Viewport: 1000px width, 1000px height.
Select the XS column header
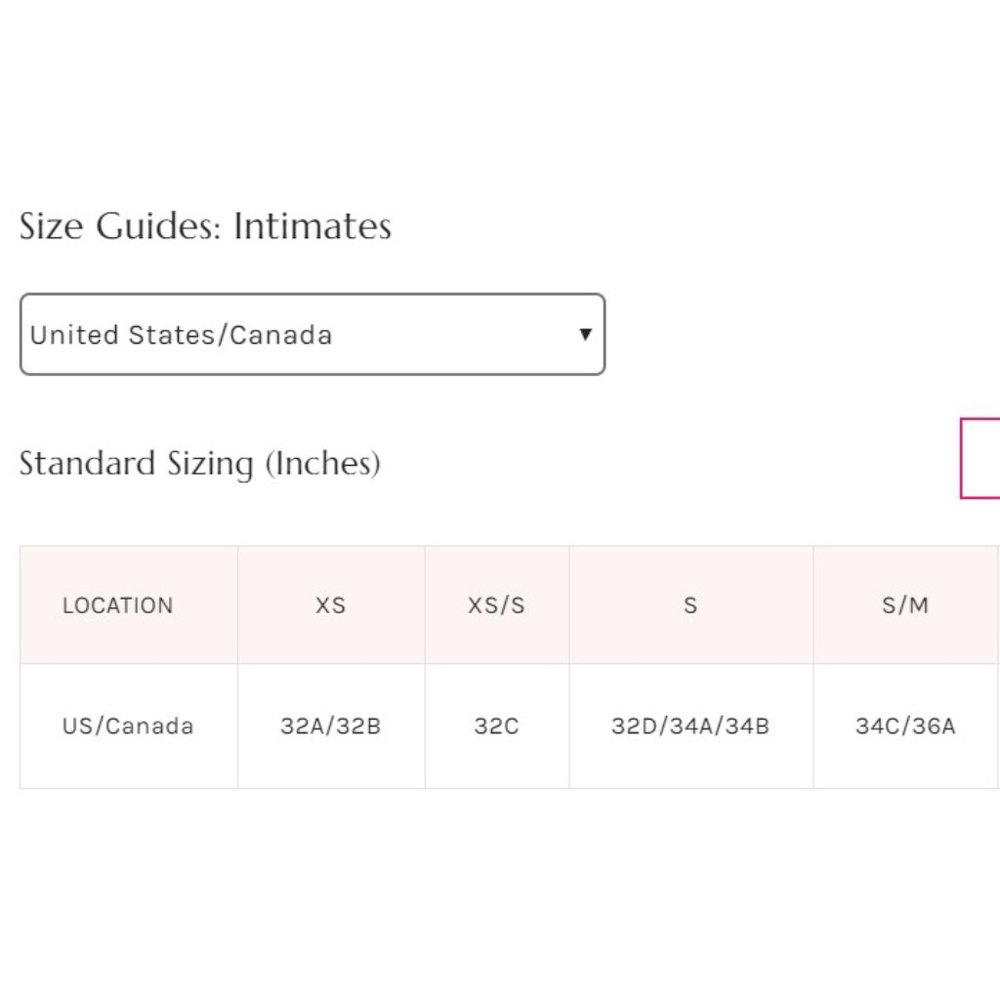tap(331, 606)
